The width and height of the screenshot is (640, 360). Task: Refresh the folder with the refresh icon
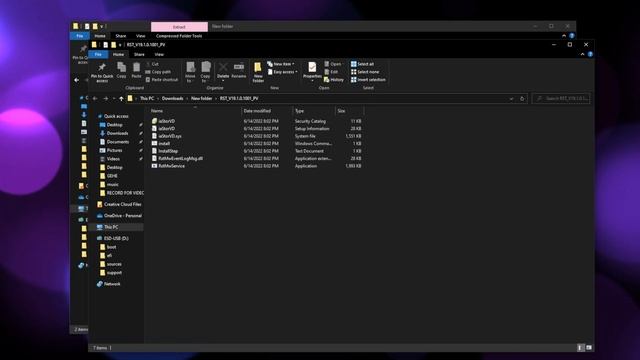[x=522, y=98]
